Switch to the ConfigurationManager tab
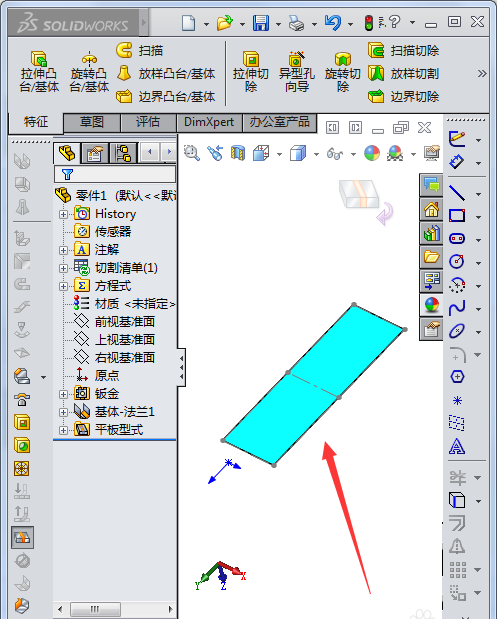The height and width of the screenshot is (619, 497). click(x=123, y=153)
